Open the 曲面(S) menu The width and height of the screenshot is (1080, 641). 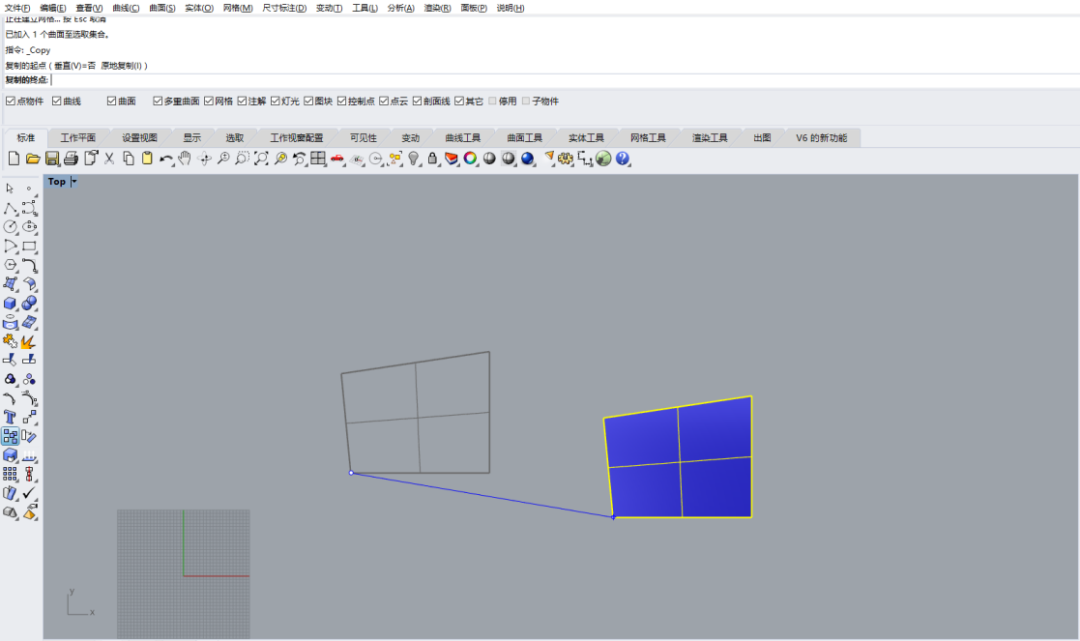(x=162, y=8)
